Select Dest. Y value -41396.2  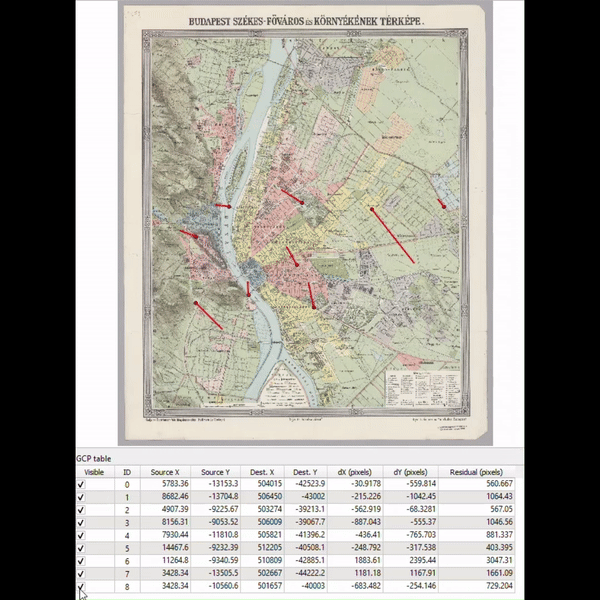pos(310,535)
